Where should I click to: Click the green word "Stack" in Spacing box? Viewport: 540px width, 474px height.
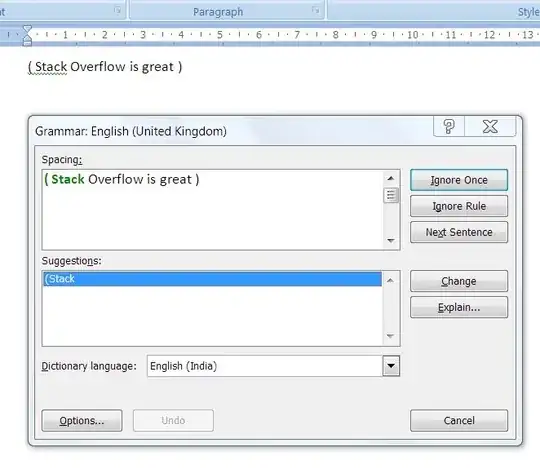[x=68, y=179]
